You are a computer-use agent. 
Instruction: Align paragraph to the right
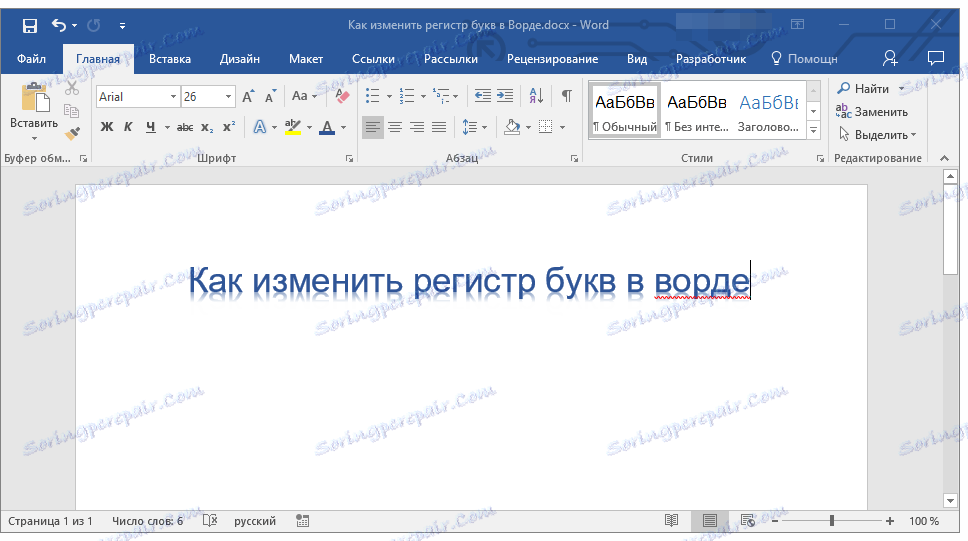(x=417, y=127)
